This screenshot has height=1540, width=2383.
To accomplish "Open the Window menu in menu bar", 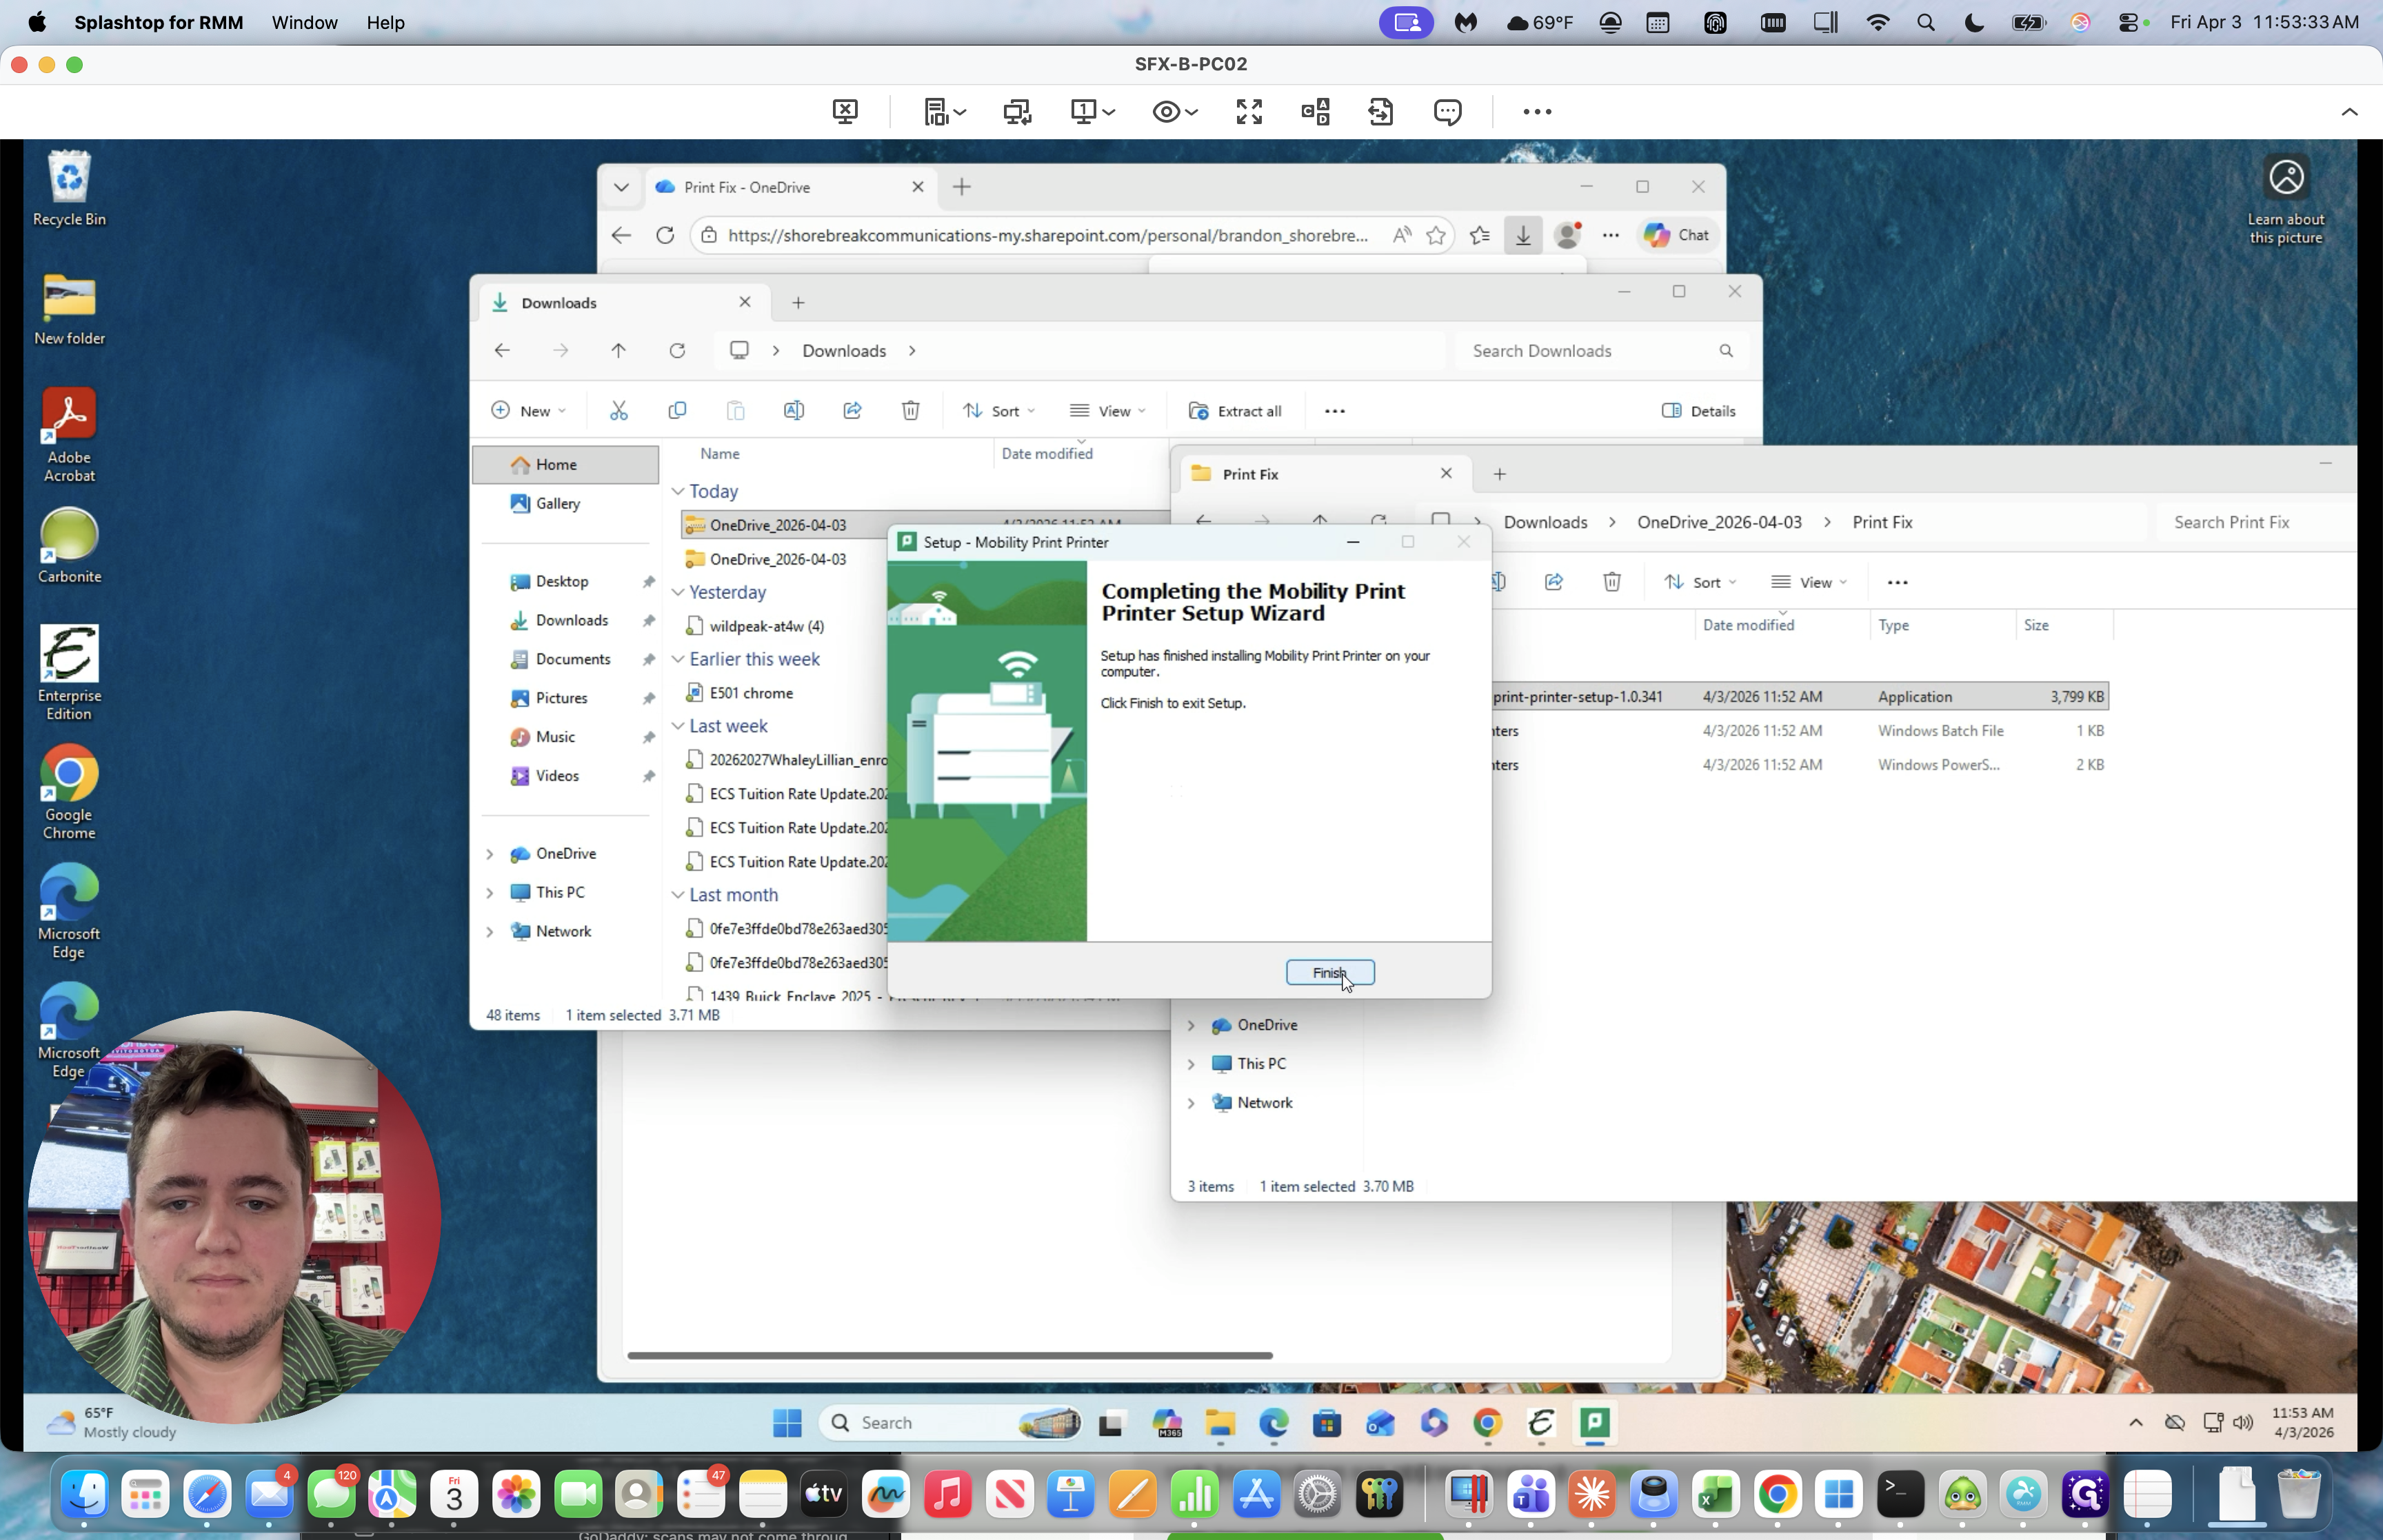I will point(304,22).
